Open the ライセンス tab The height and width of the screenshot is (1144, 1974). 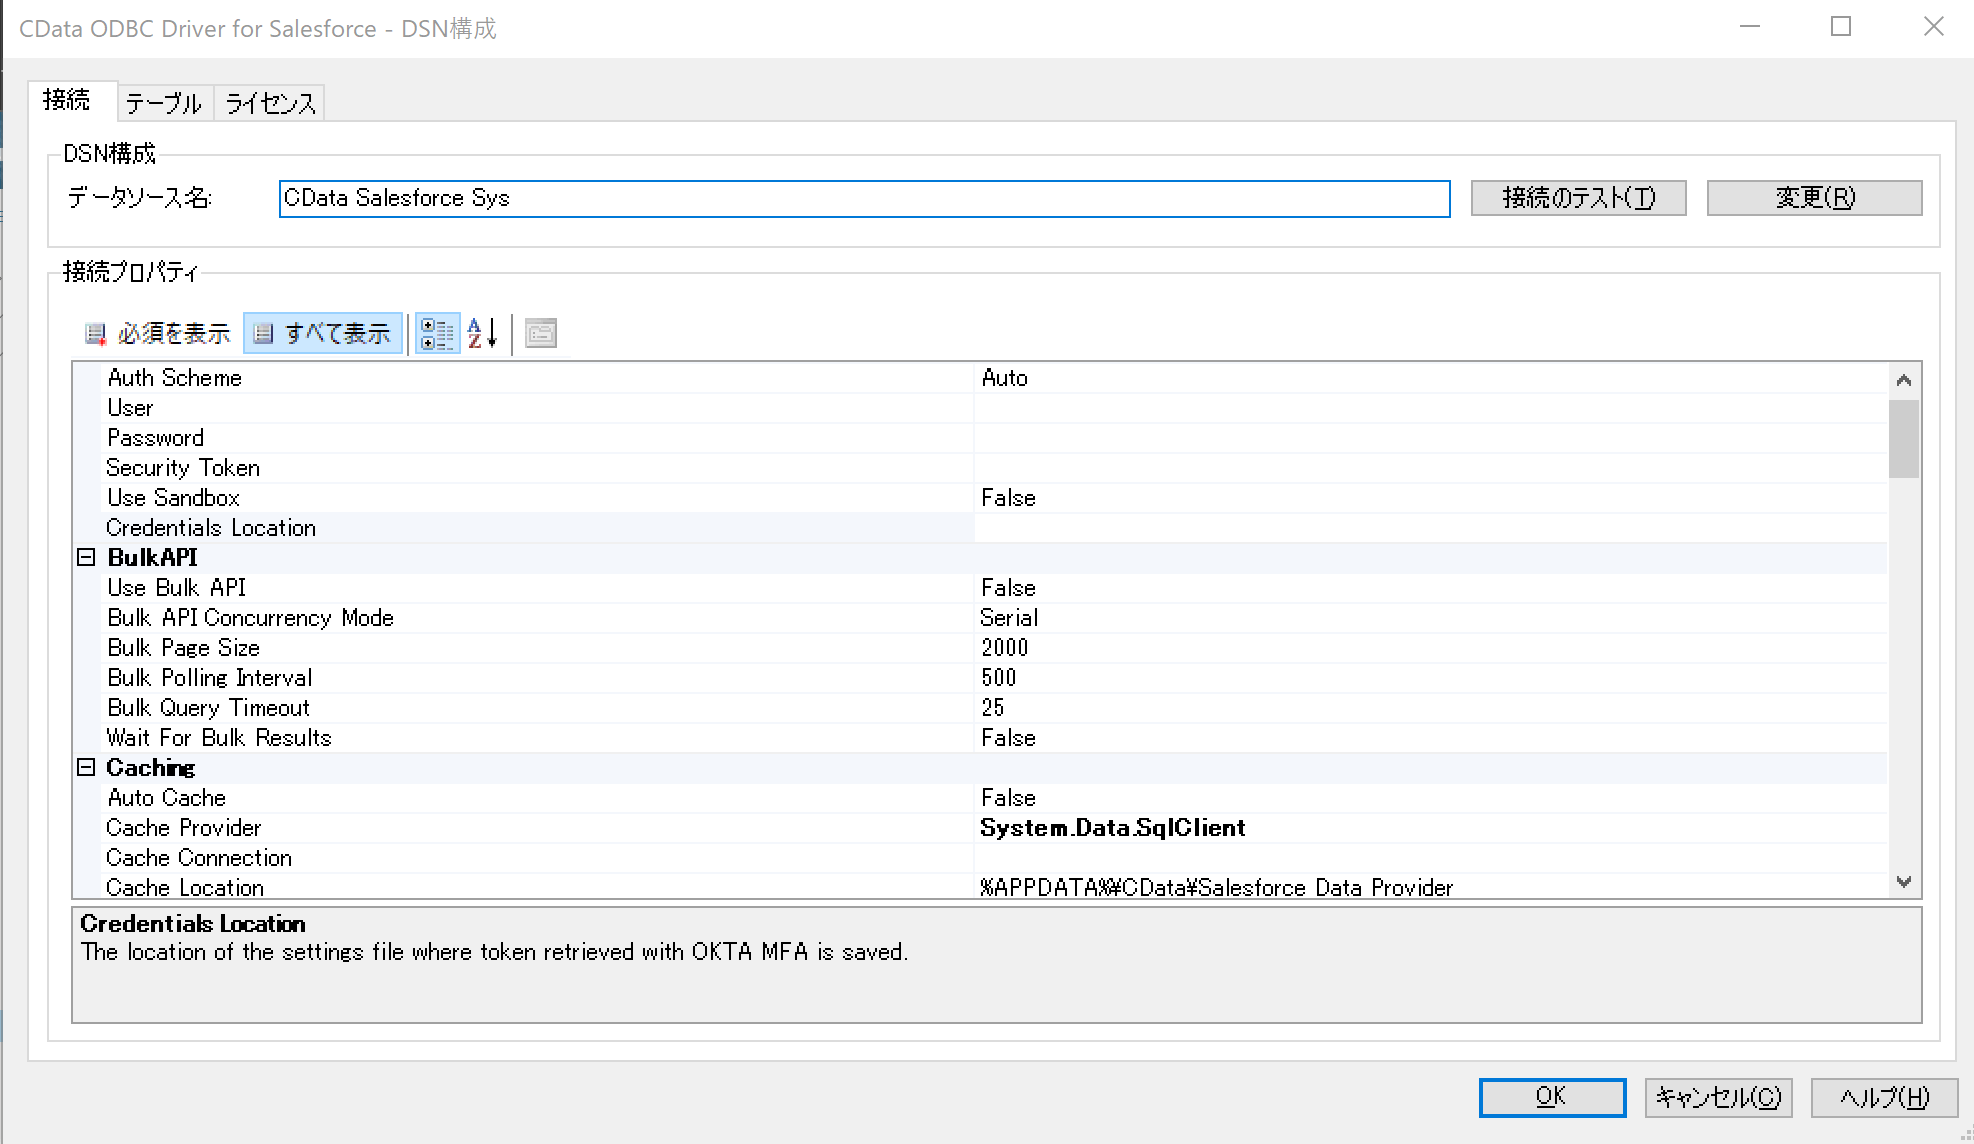(270, 103)
